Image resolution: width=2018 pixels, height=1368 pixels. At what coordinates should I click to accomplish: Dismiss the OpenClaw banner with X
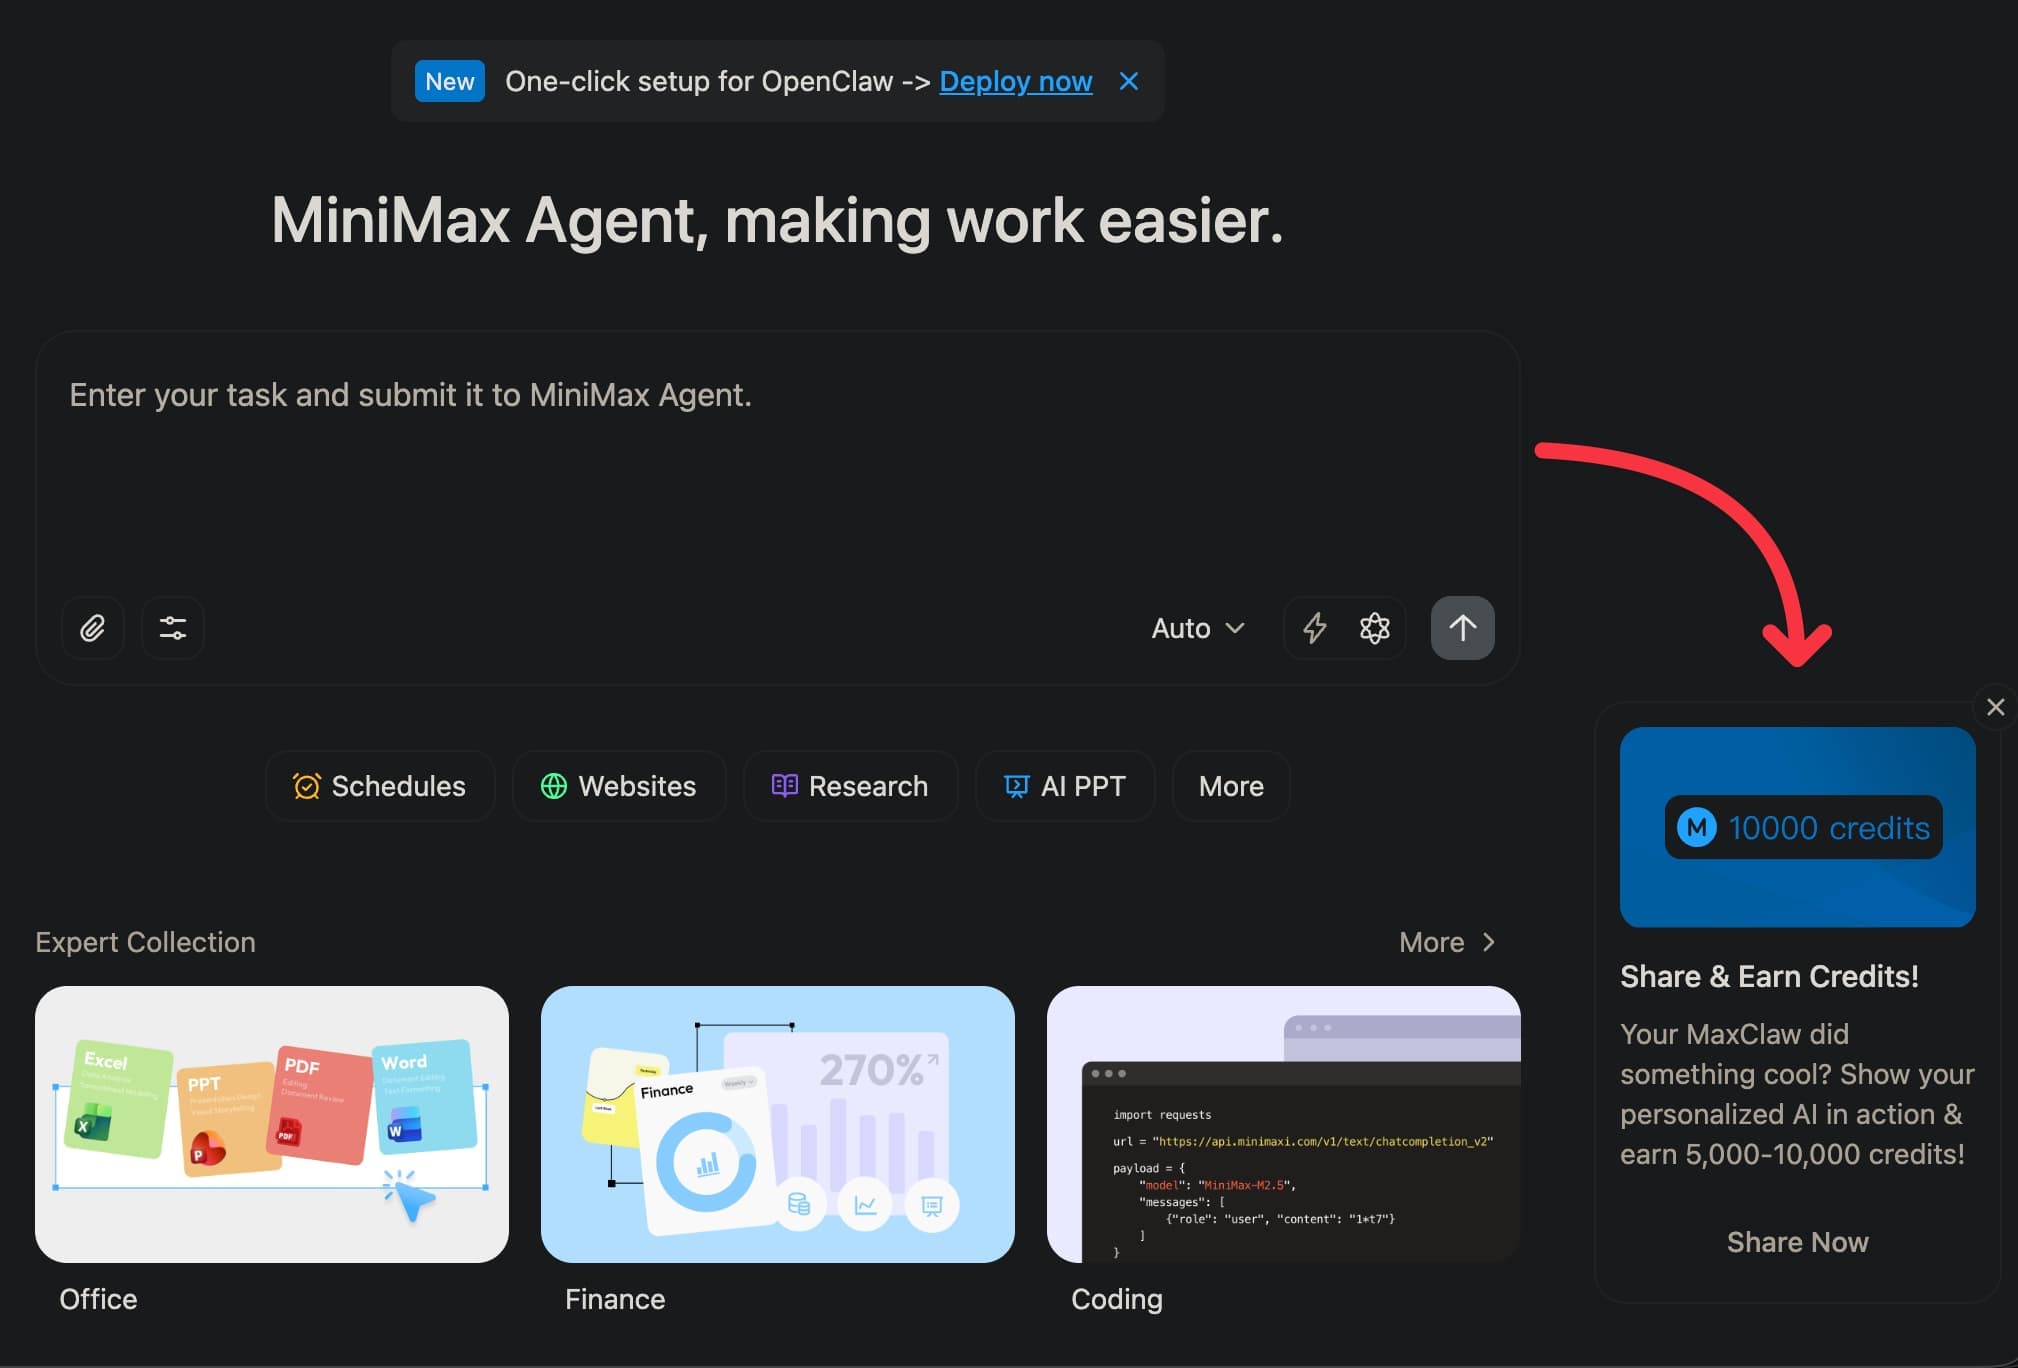(1129, 81)
